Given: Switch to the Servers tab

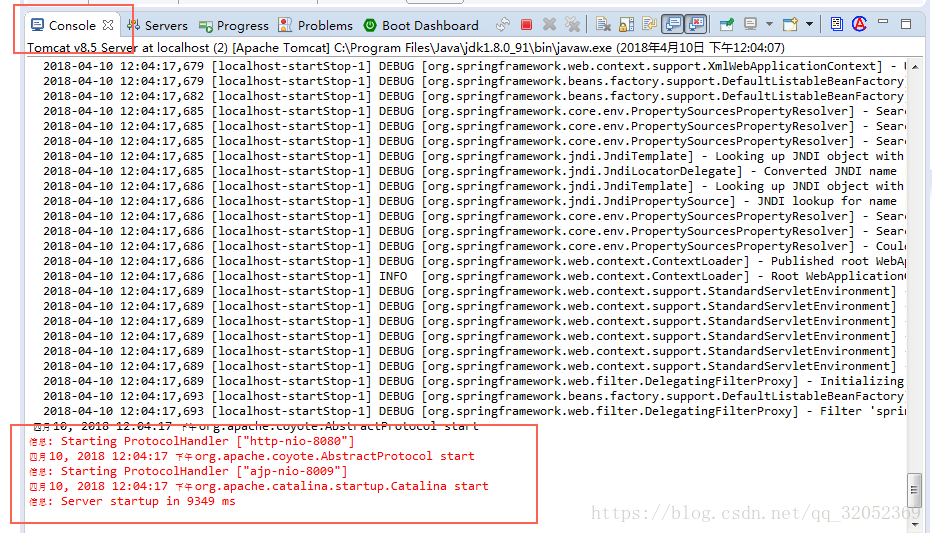Looking at the screenshot, I should [x=157, y=26].
